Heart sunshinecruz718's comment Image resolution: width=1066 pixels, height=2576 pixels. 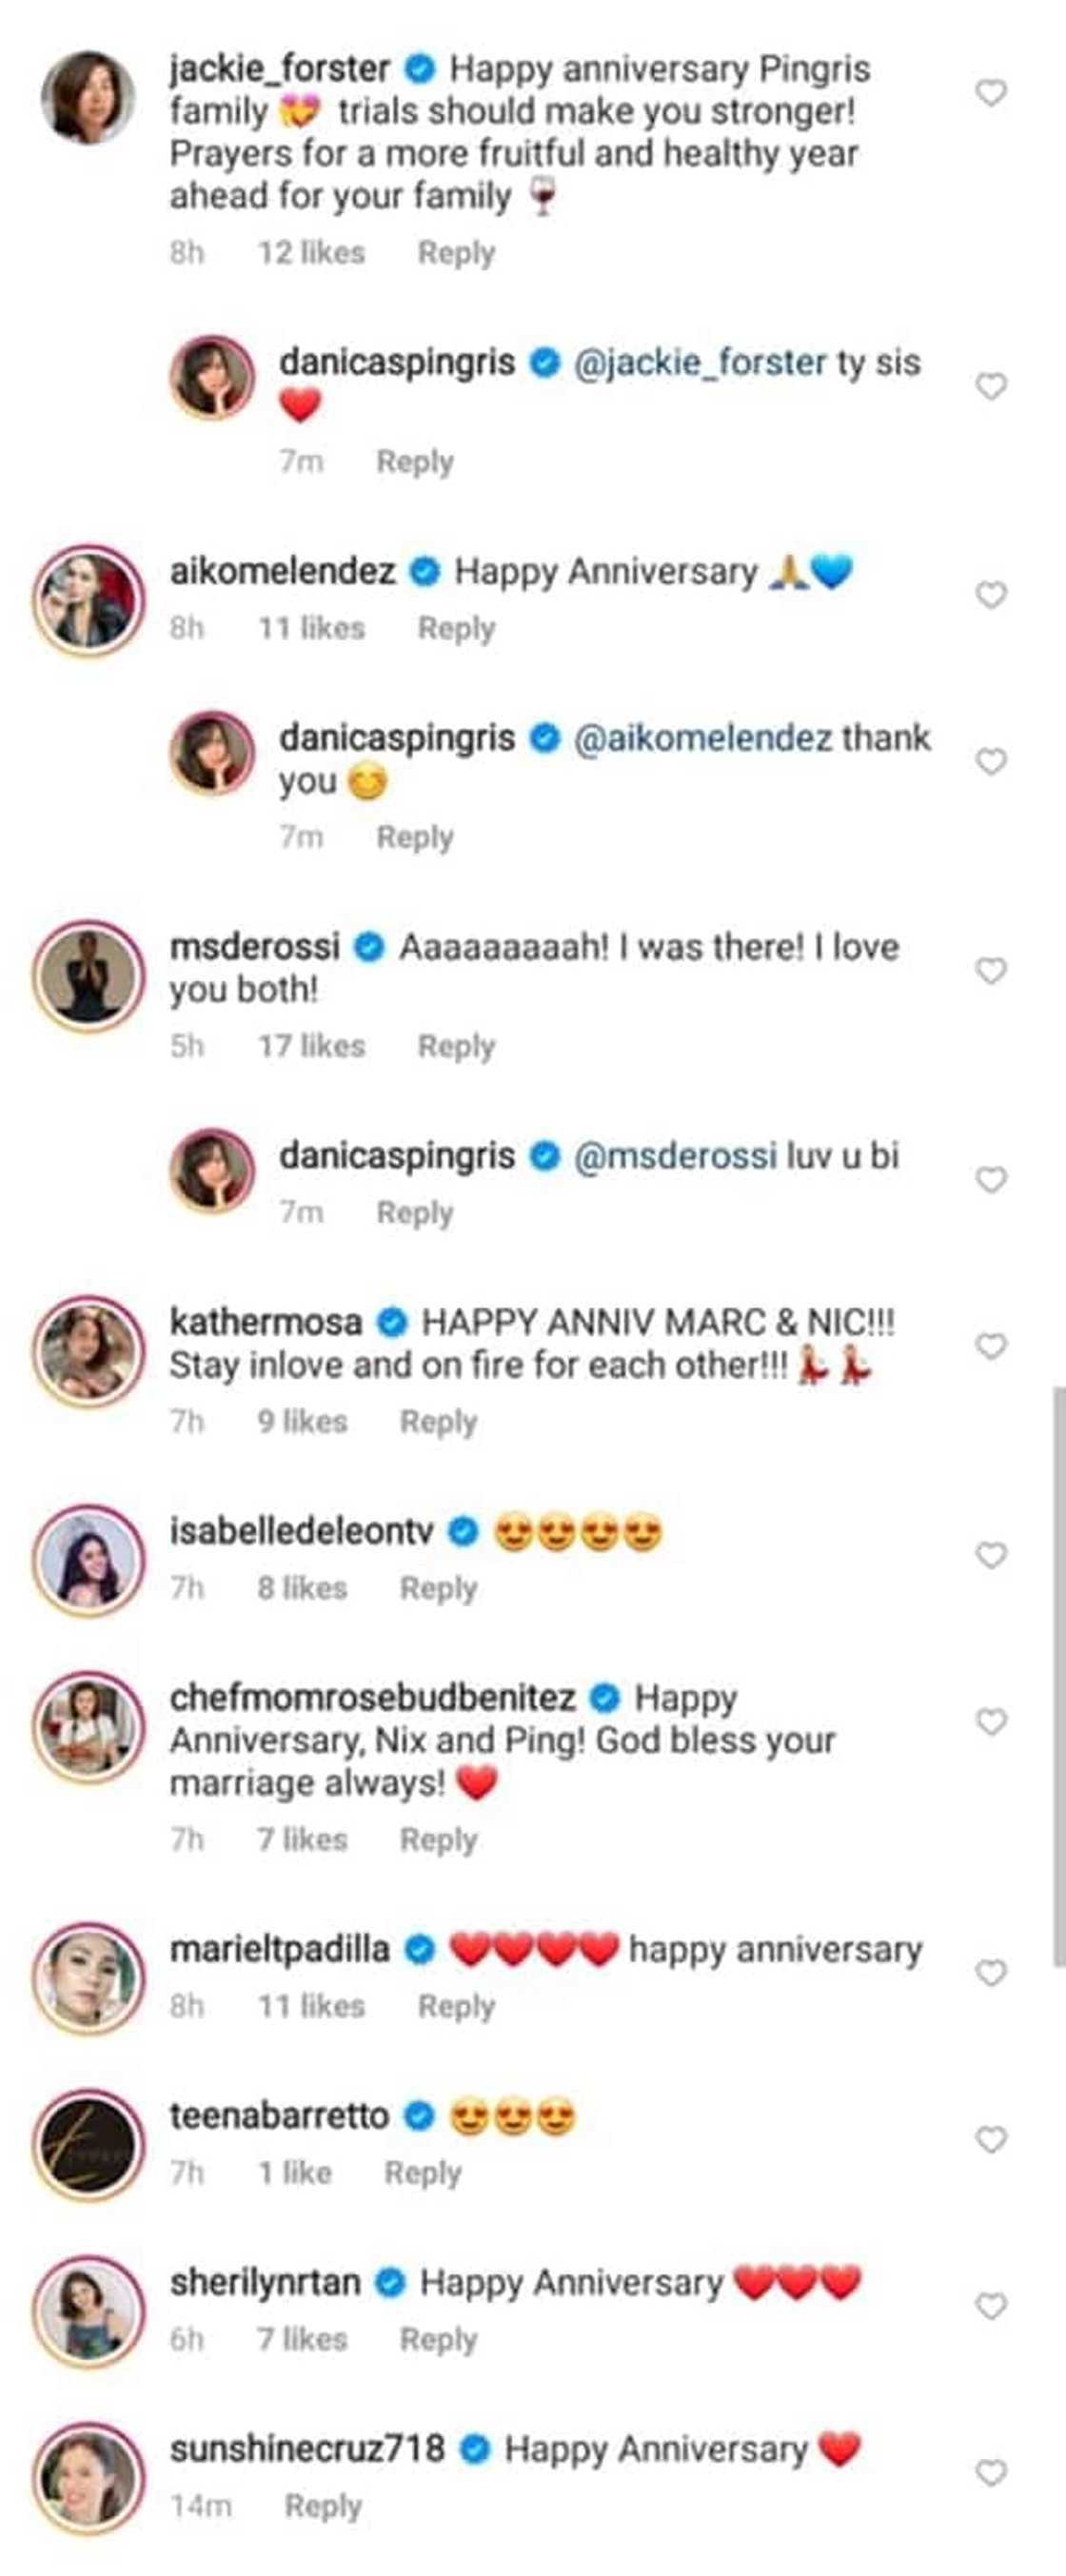990,2473
